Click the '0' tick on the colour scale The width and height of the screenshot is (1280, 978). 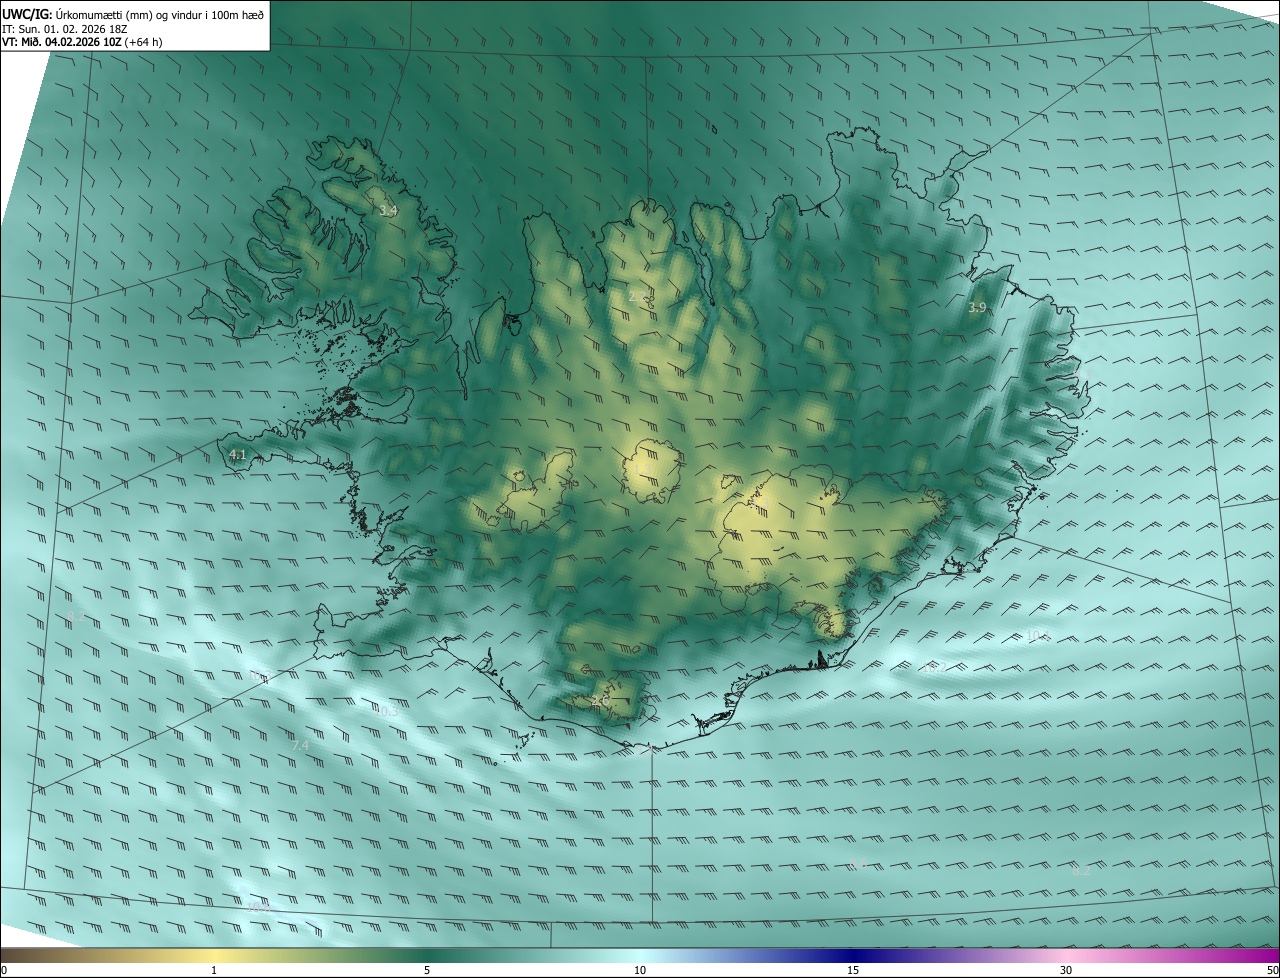click(4, 970)
